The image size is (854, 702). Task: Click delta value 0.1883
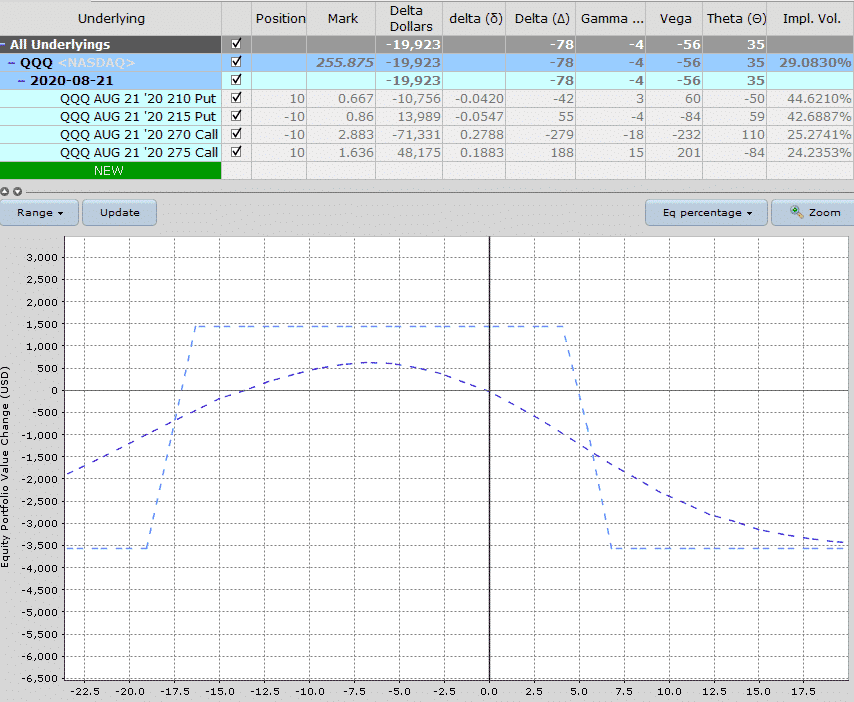pyautogui.click(x=482, y=152)
